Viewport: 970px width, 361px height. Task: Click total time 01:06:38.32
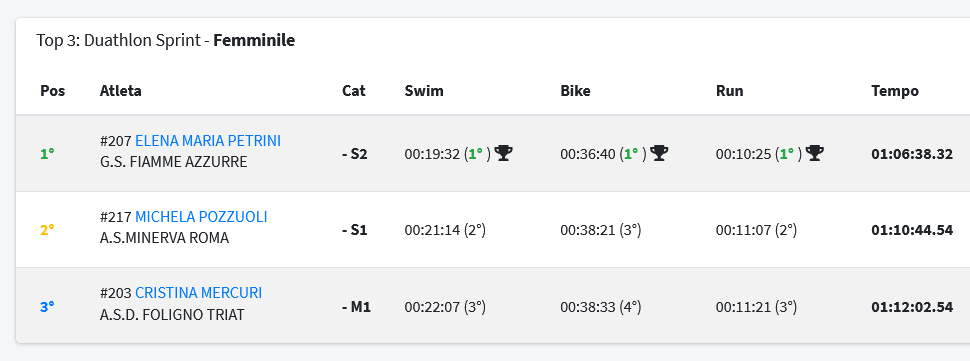(912, 154)
